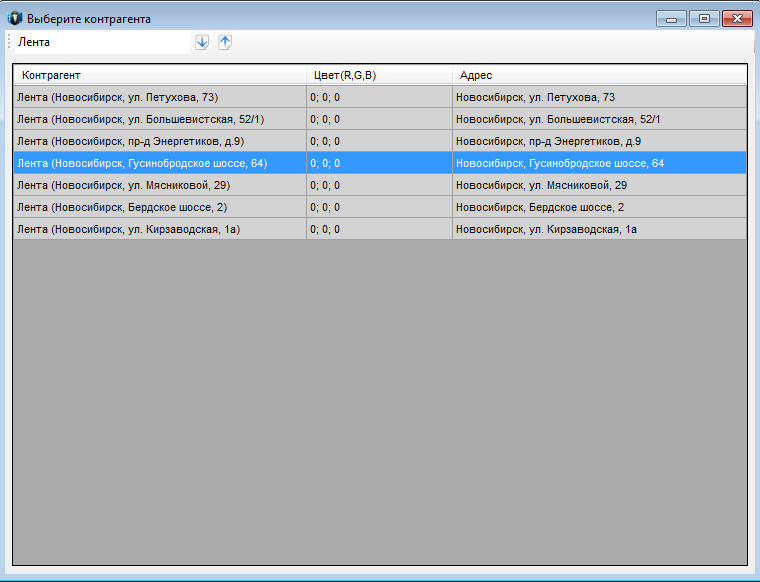Click address cell 'Новосибирск, ул. Мясниковой, 29'
The image size is (760, 582).
(x=541, y=185)
